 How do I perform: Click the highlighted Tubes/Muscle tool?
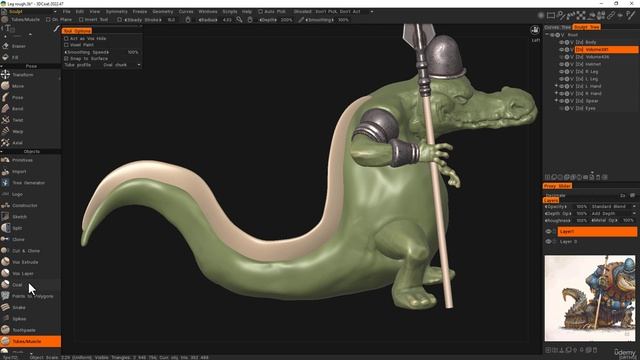30,341
